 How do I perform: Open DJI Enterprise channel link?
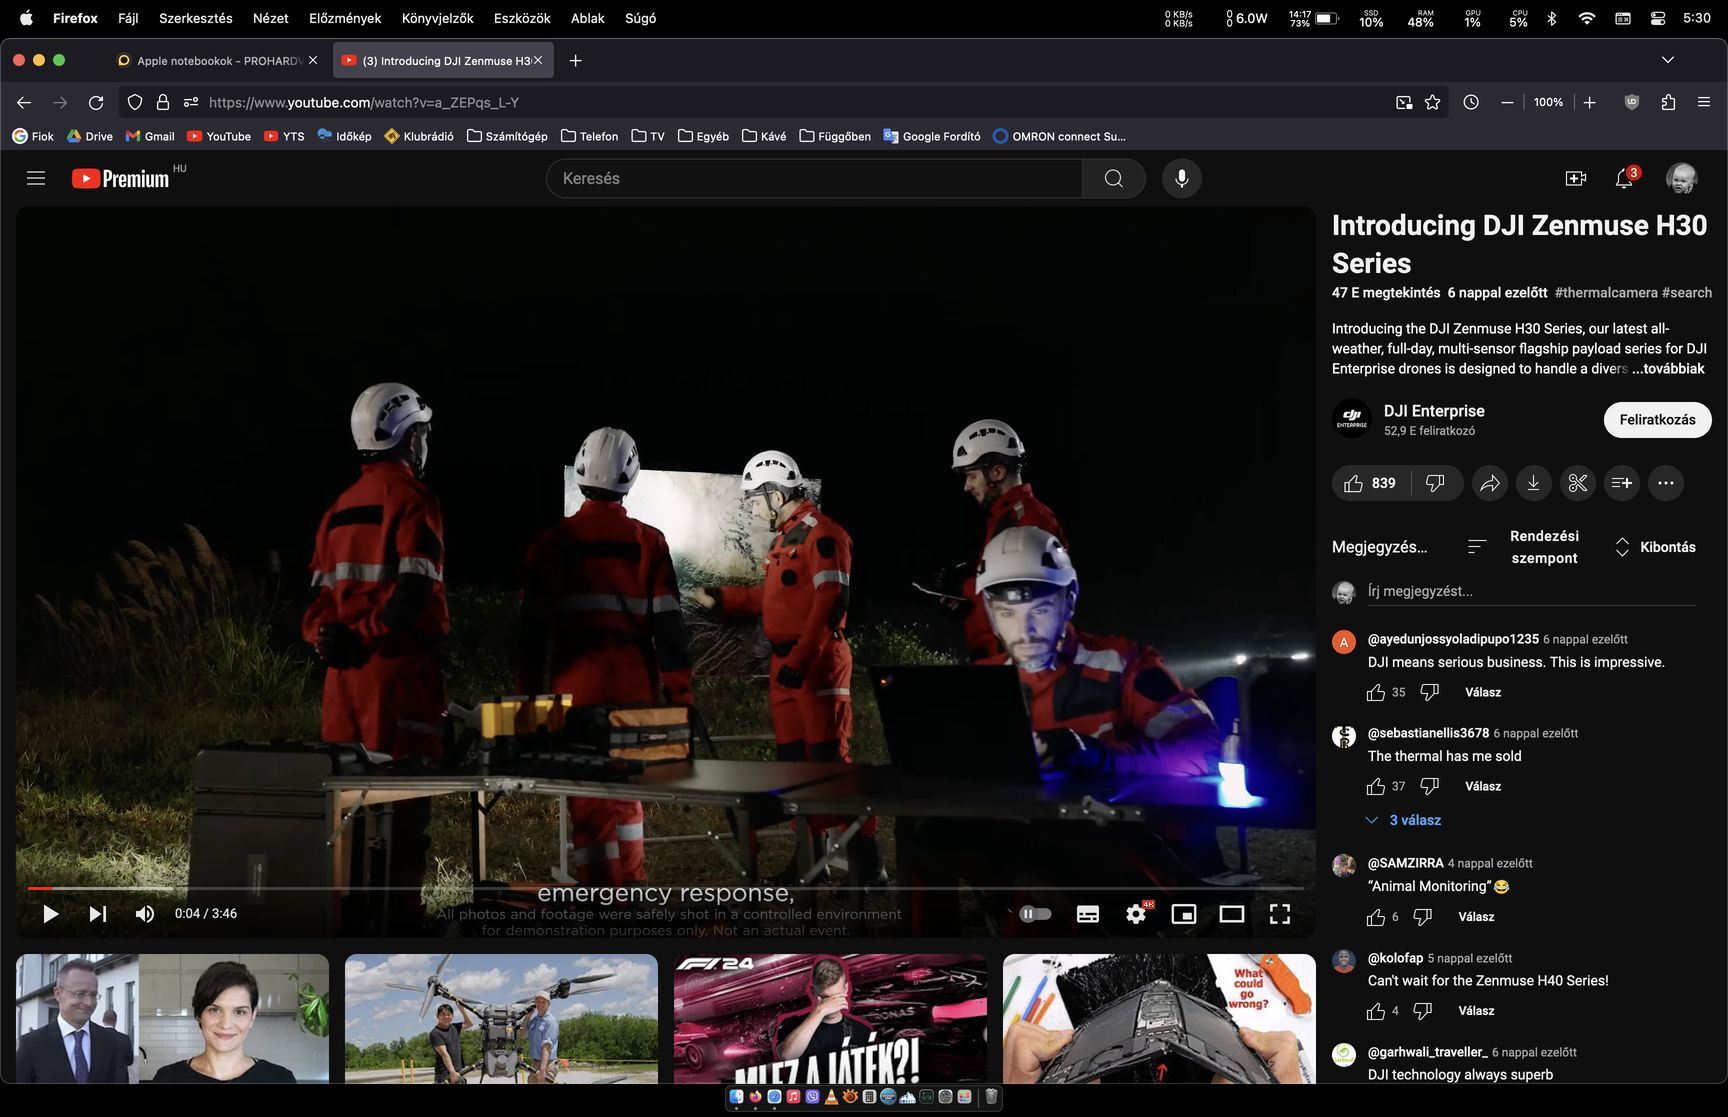[1434, 411]
